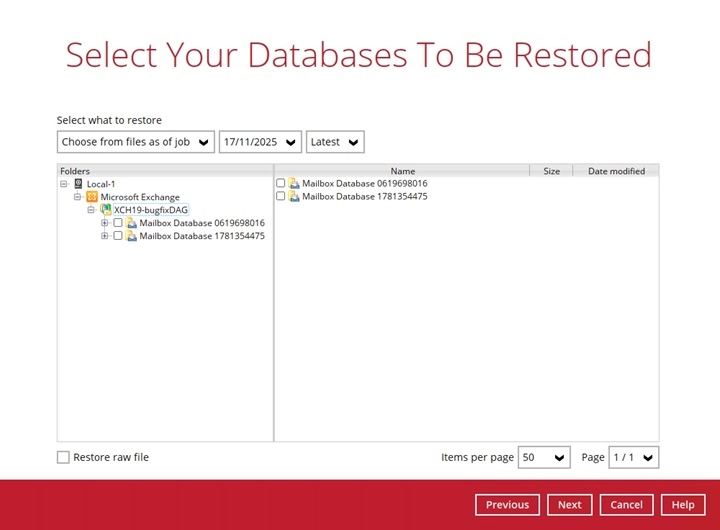
Task: Click the Microsoft Exchange icon in tree
Action: pyautogui.click(x=92, y=197)
